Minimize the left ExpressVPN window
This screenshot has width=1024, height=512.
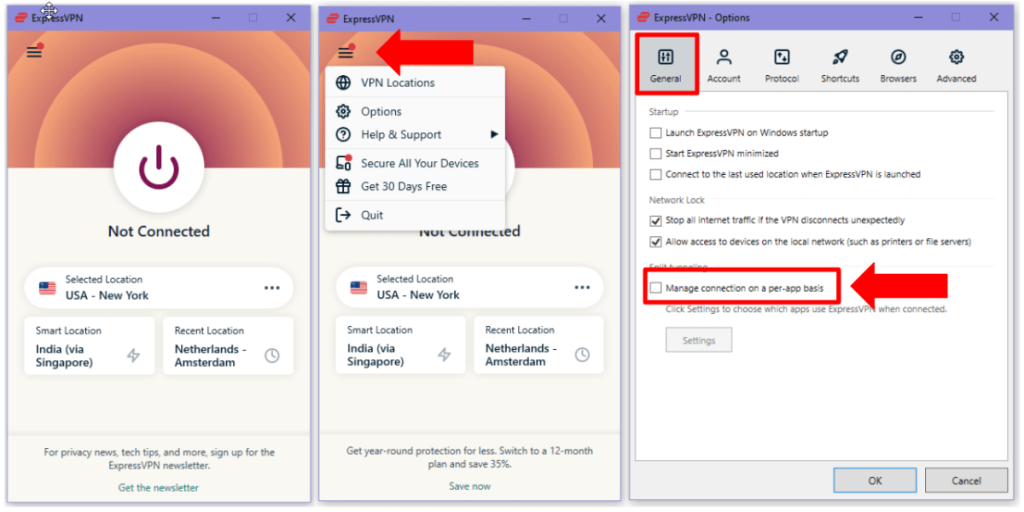pos(216,18)
